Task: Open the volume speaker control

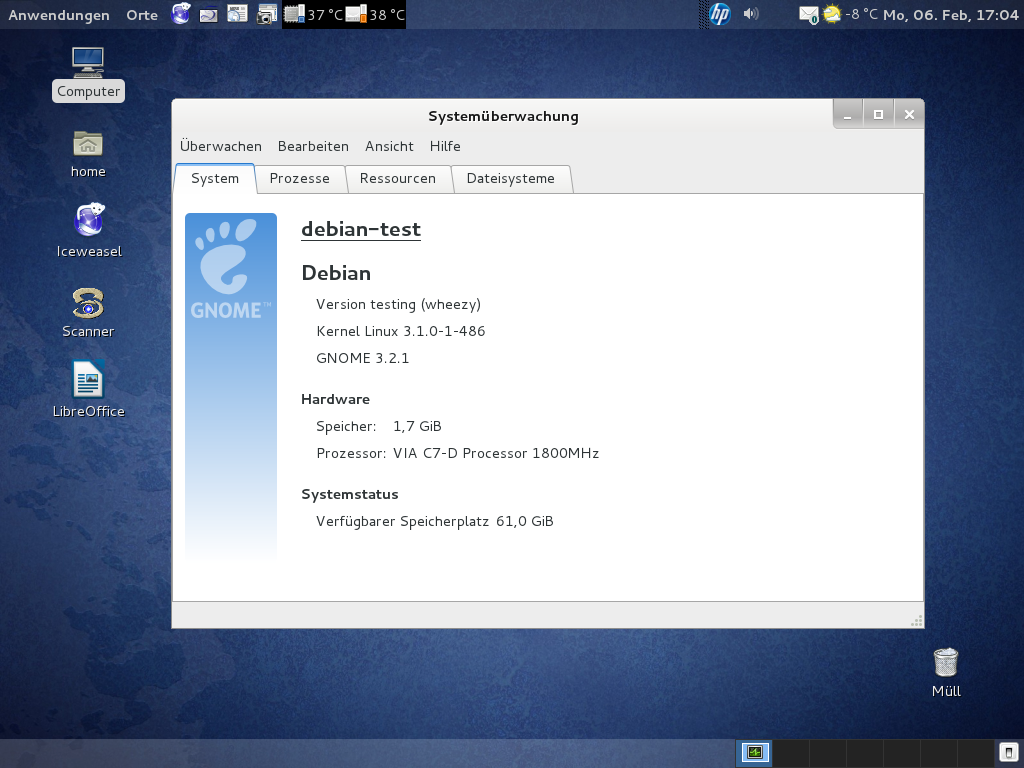Action: (751, 14)
